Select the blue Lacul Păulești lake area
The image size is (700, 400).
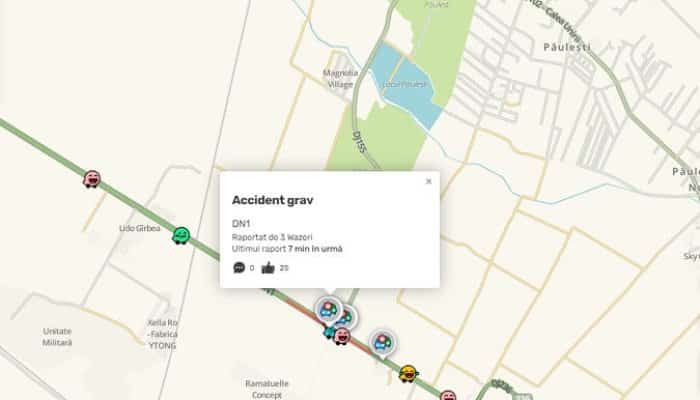(x=406, y=85)
